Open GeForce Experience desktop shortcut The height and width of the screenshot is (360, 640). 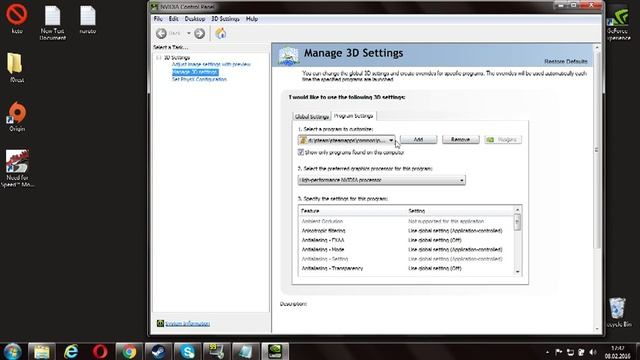pyautogui.click(x=619, y=23)
